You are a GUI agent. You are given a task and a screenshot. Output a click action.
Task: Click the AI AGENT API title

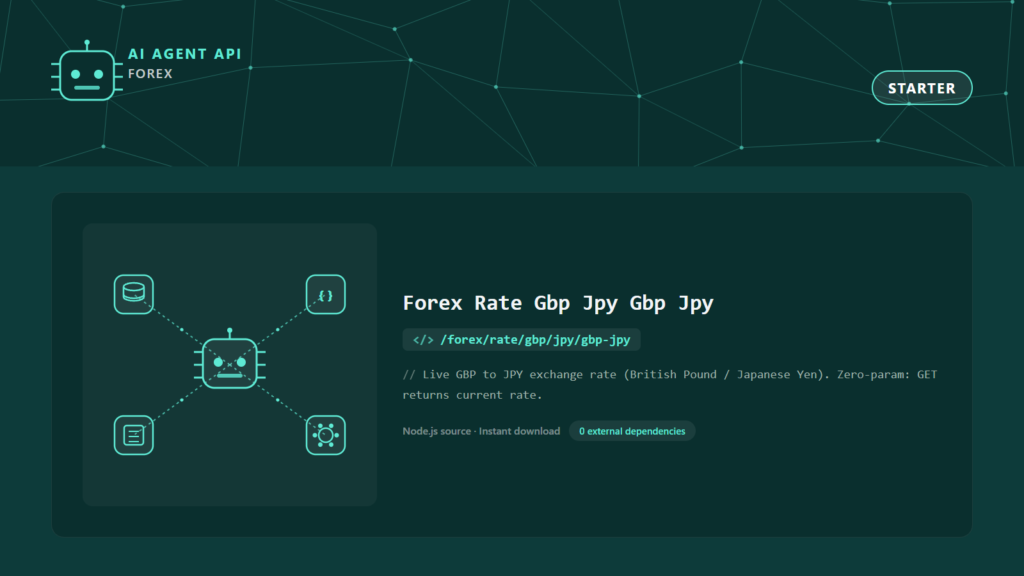point(185,54)
